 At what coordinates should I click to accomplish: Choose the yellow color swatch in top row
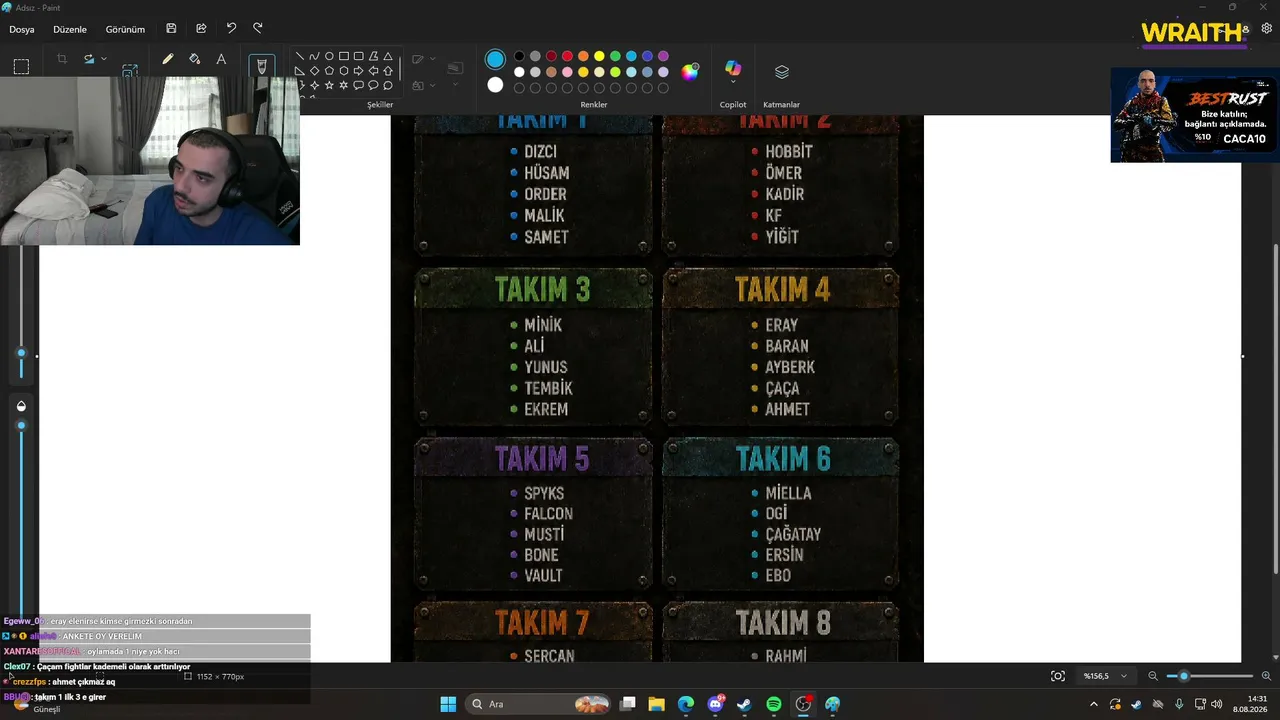pos(599,56)
